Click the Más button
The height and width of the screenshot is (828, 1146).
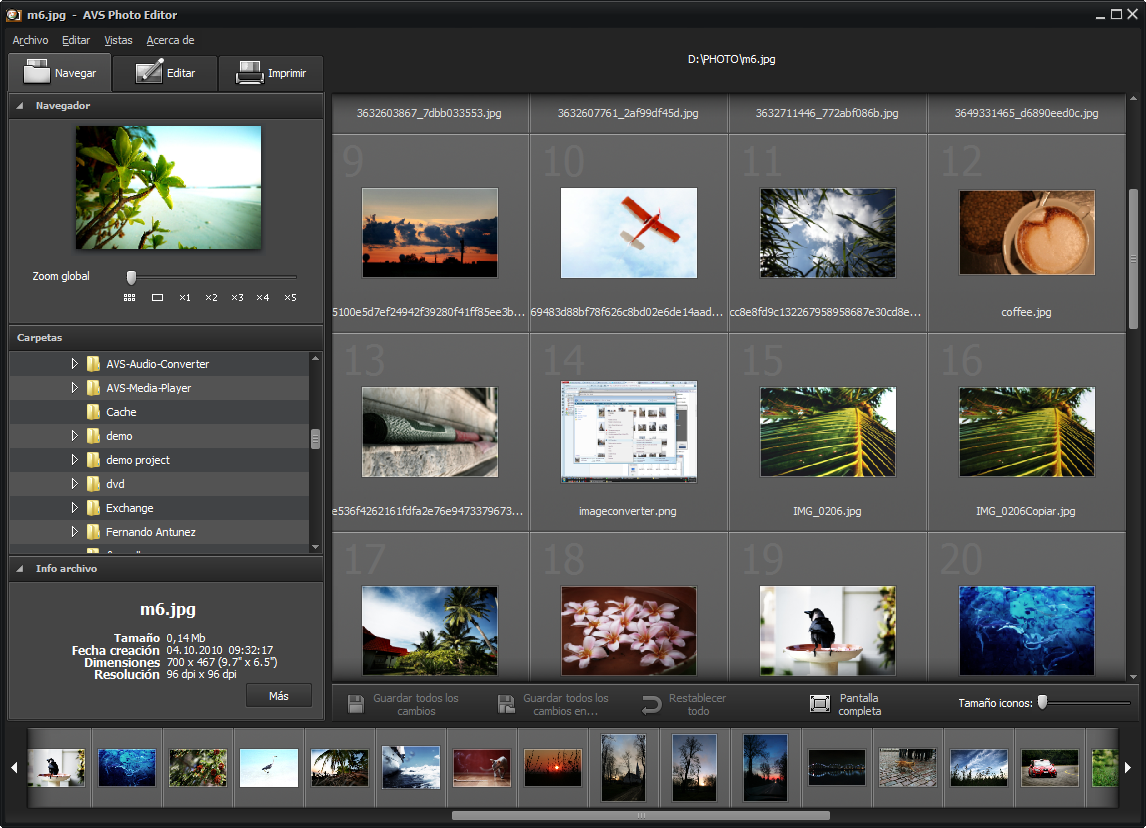pyautogui.click(x=279, y=695)
